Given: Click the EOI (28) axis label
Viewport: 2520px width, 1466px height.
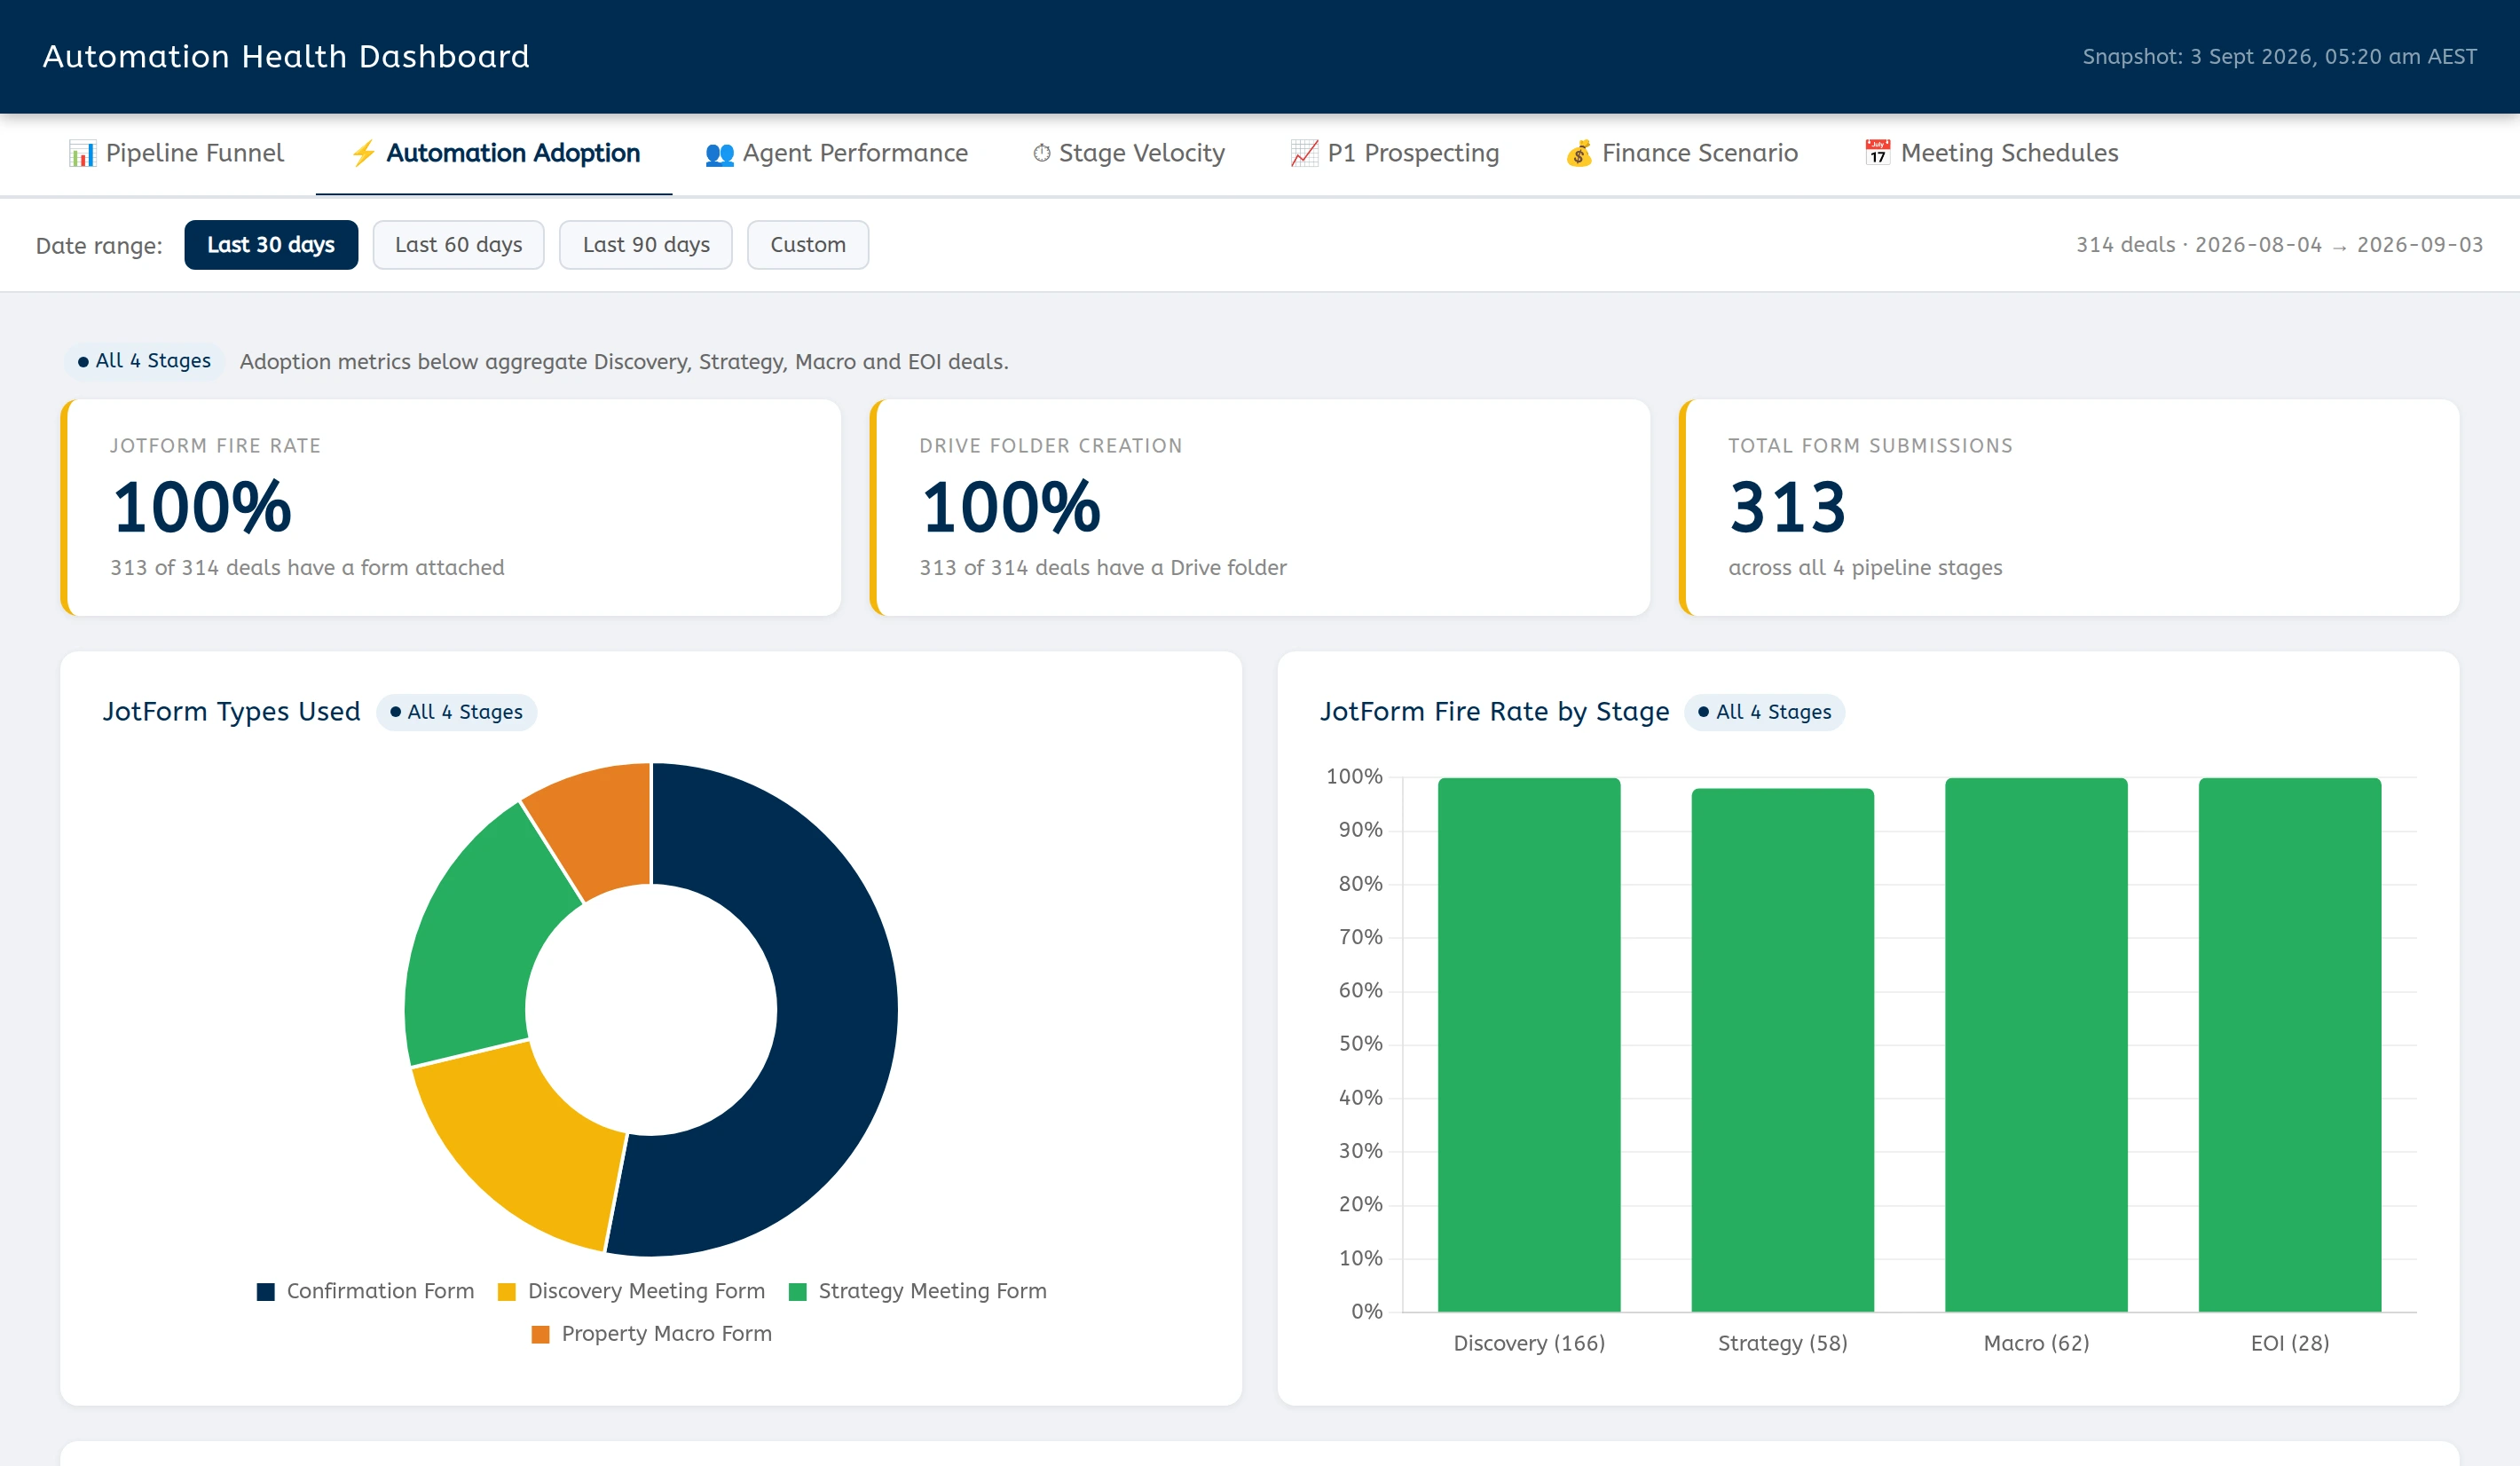Looking at the screenshot, I should pyautogui.click(x=2290, y=1344).
